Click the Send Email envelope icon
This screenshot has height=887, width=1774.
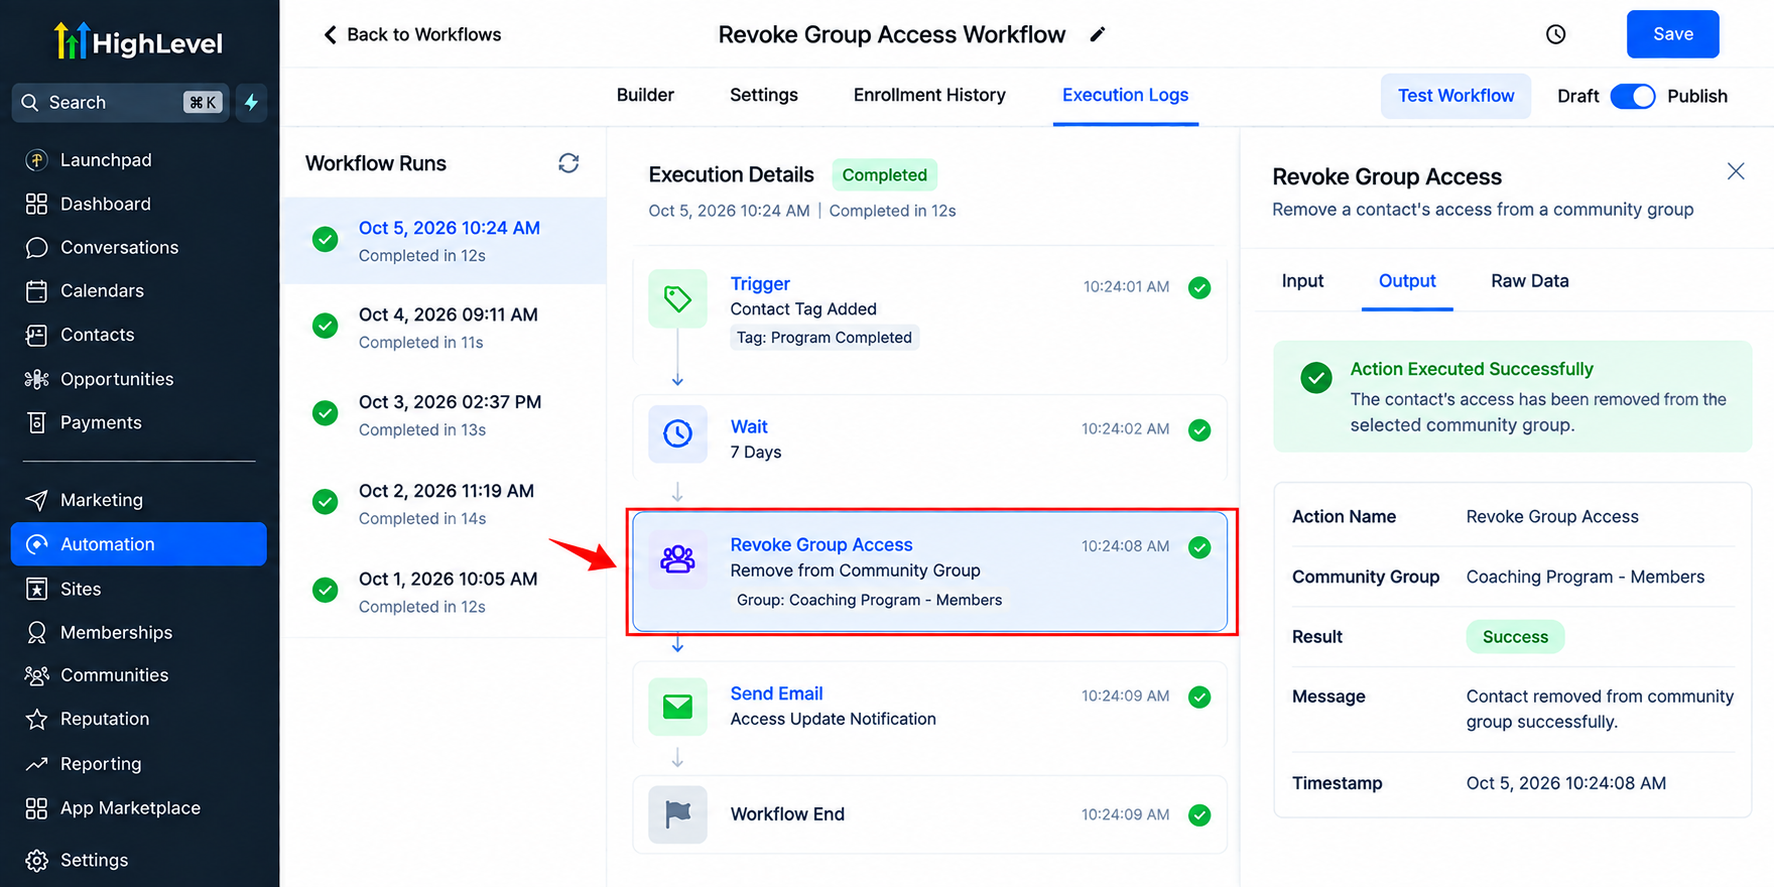pos(677,707)
